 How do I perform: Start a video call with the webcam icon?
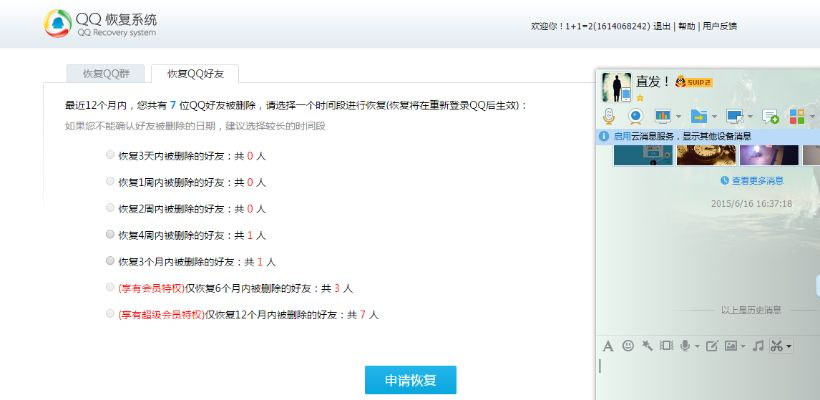point(634,116)
